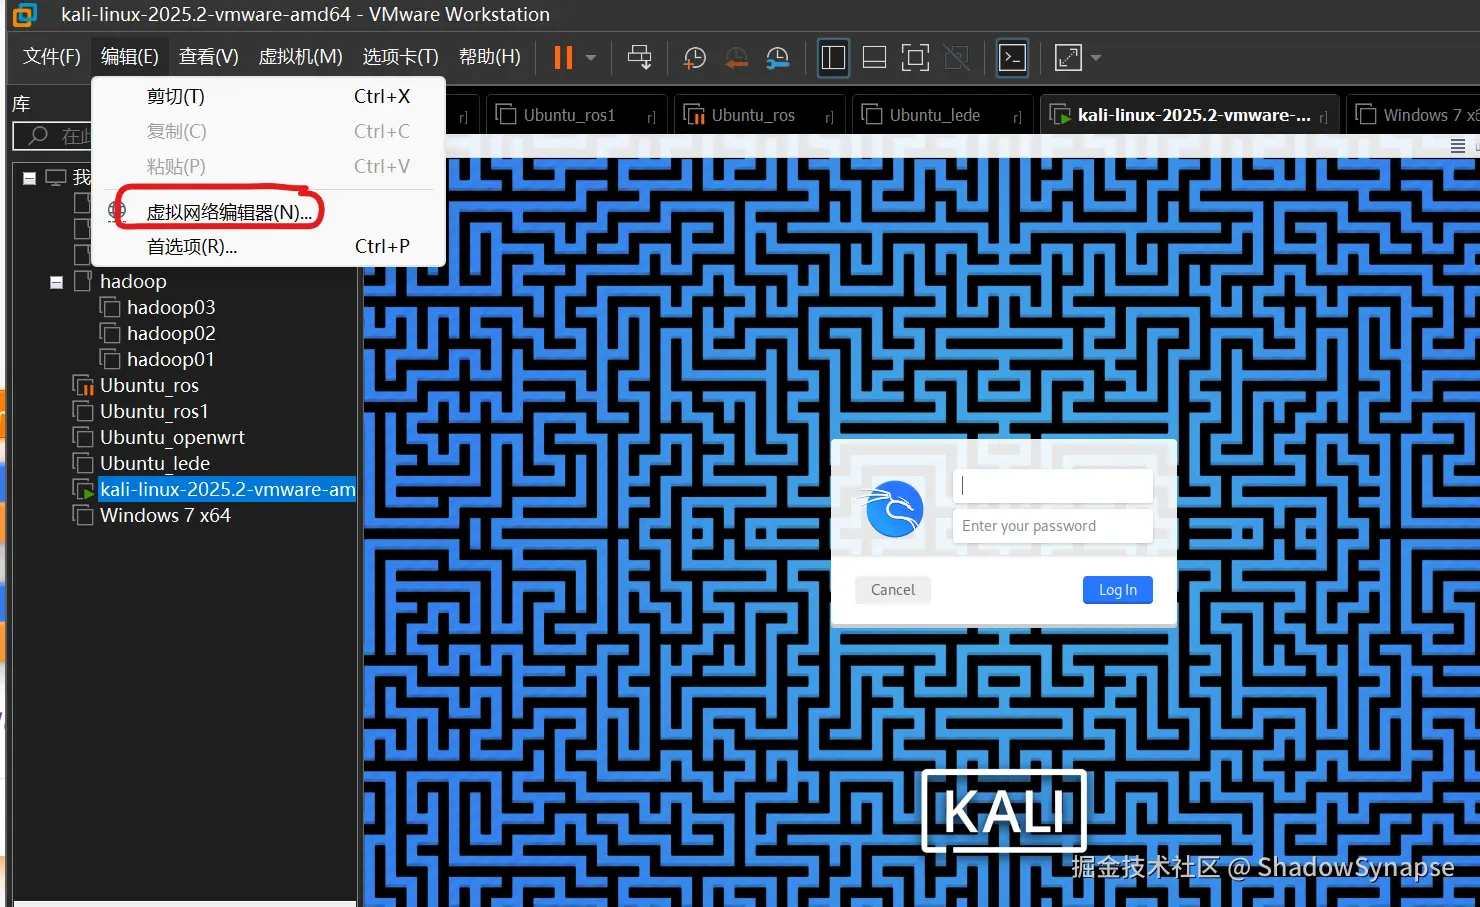Click the Cancel button on the Kali login
This screenshot has height=907, width=1480.
(893, 590)
